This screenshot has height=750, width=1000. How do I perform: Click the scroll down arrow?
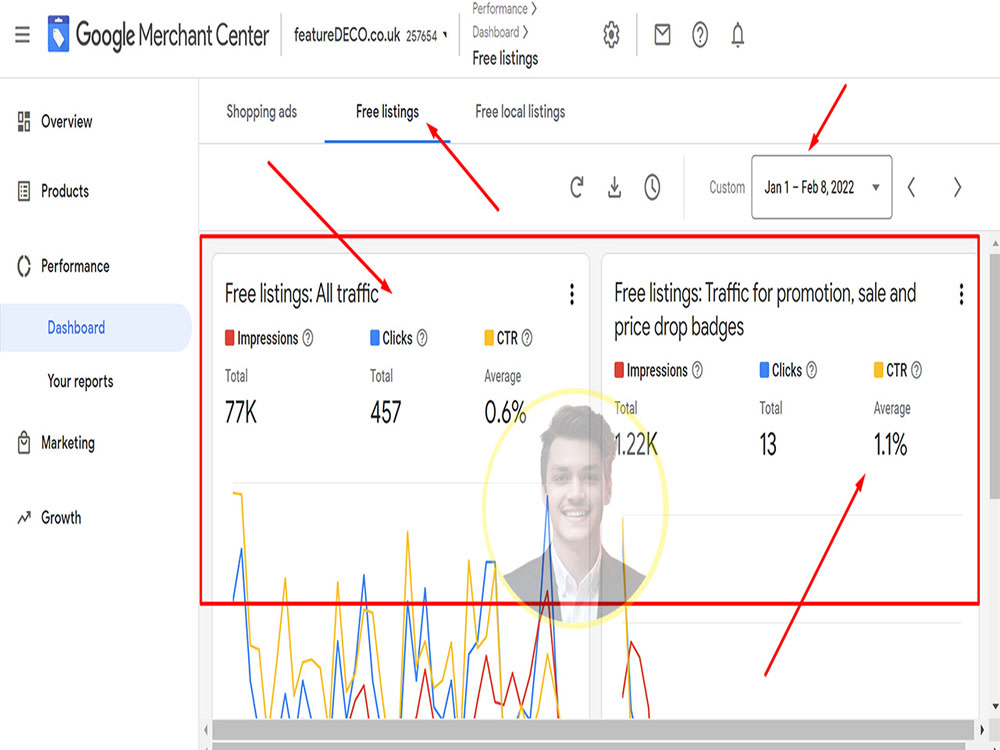click(994, 707)
